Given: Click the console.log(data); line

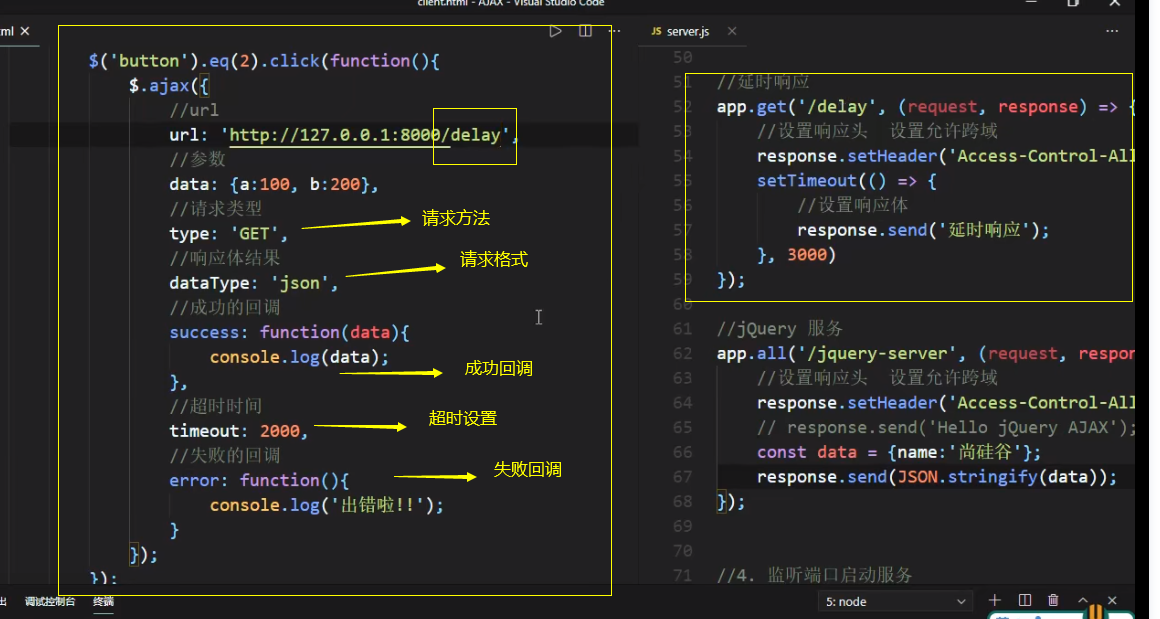Looking at the screenshot, I should (x=299, y=357).
